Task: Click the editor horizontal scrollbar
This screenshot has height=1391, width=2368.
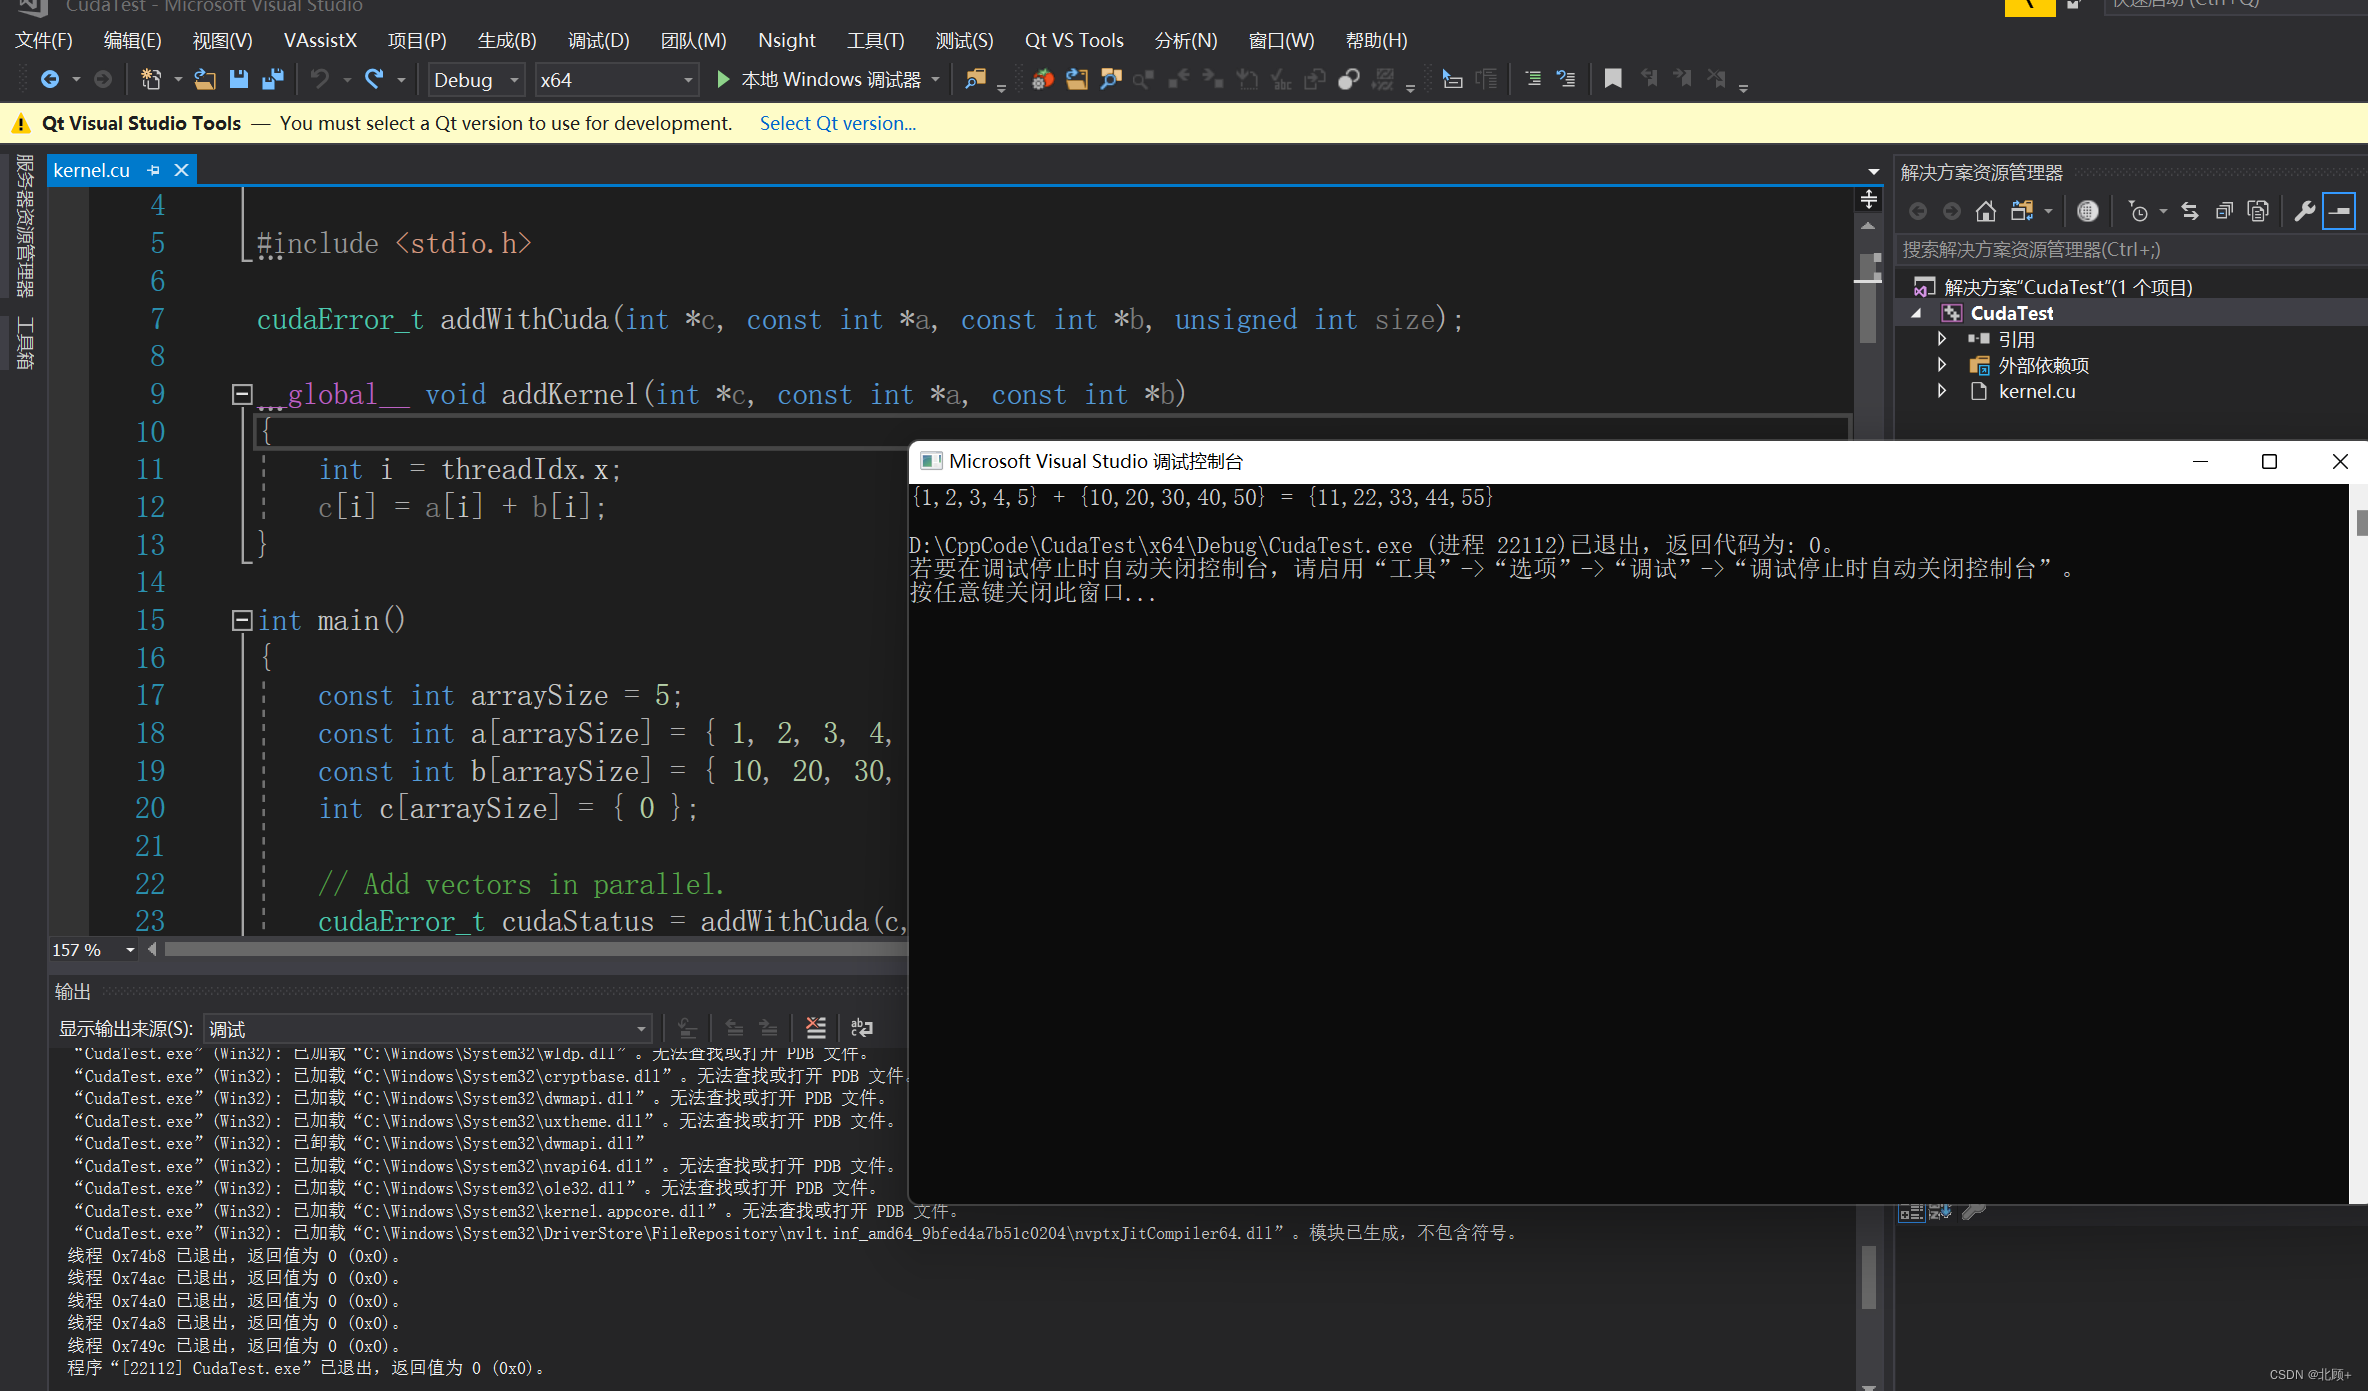Action: point(500,949)
